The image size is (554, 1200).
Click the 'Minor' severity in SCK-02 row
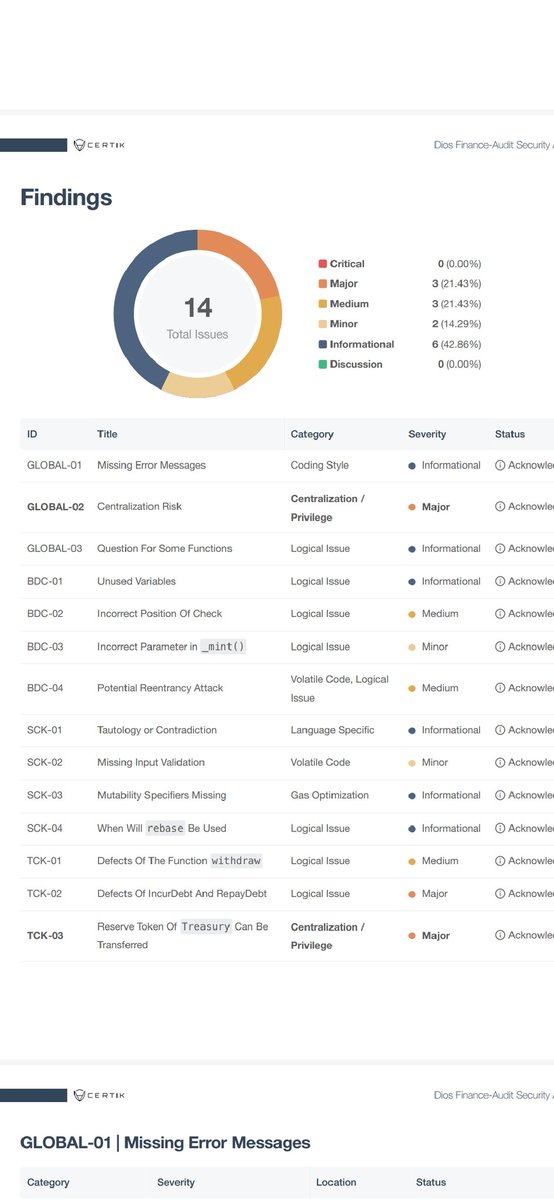coord(428,762)
